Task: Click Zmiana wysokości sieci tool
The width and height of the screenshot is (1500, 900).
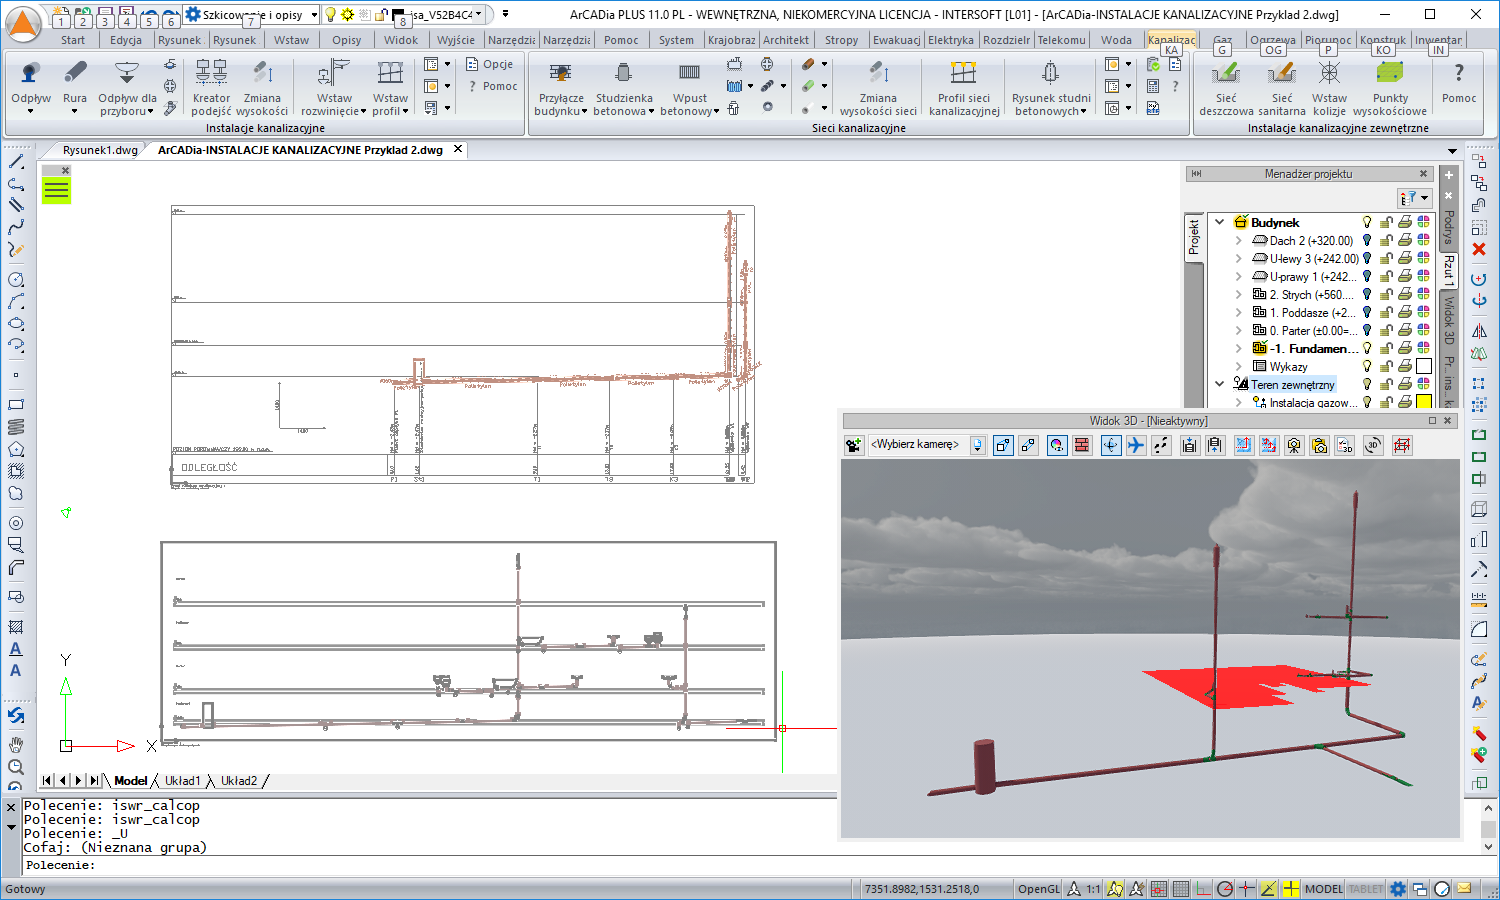Action: point(878,87)
